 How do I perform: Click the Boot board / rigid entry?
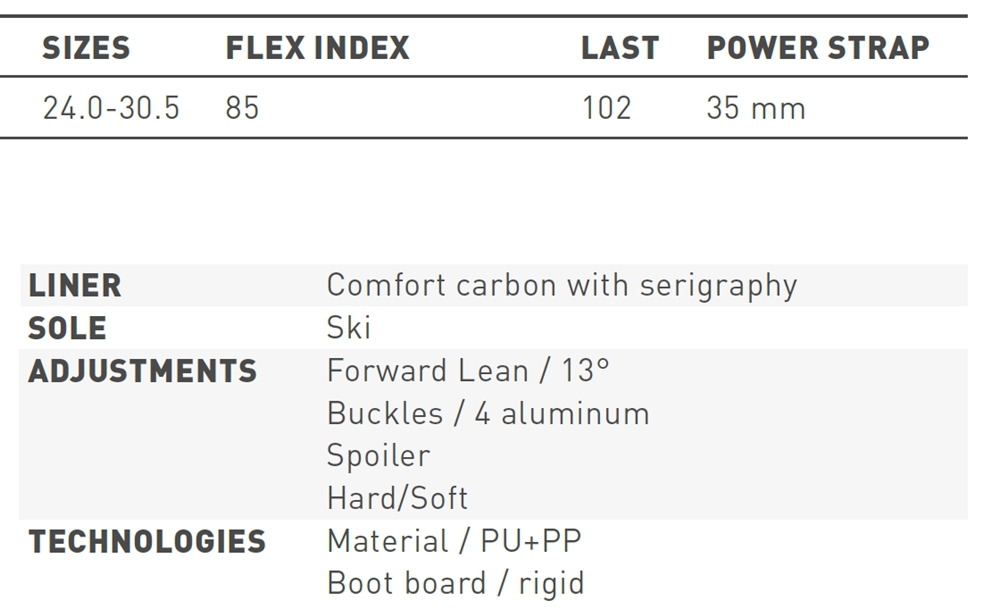pos(455,583)
